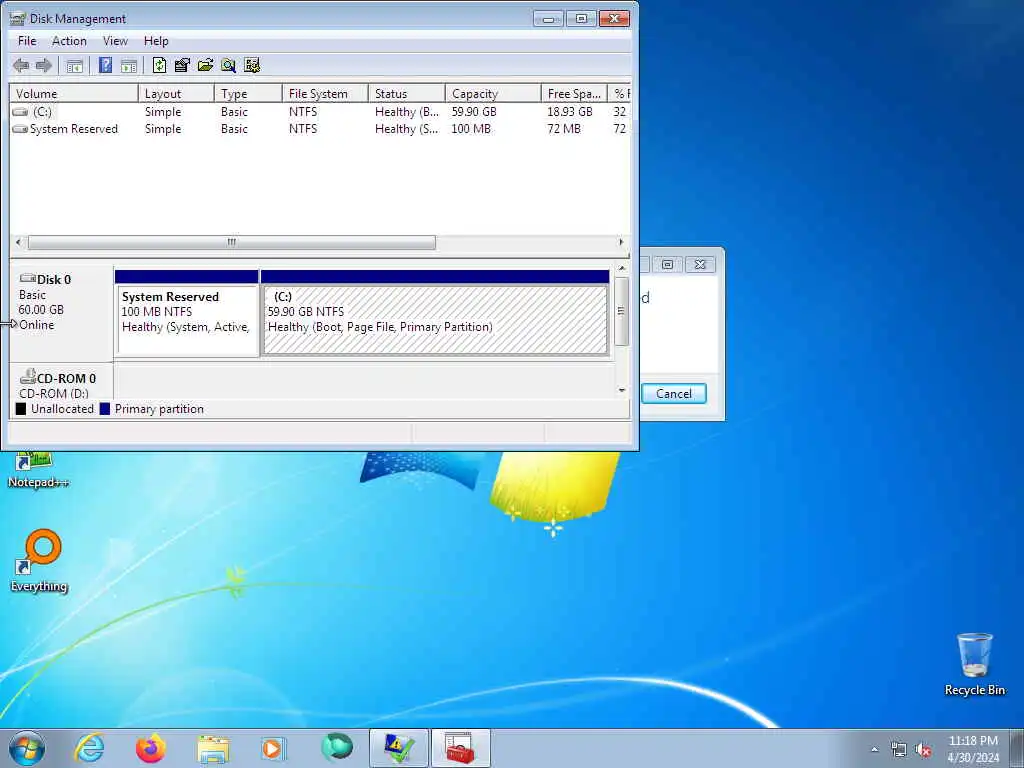Click the network tray icon

point(899,750)
